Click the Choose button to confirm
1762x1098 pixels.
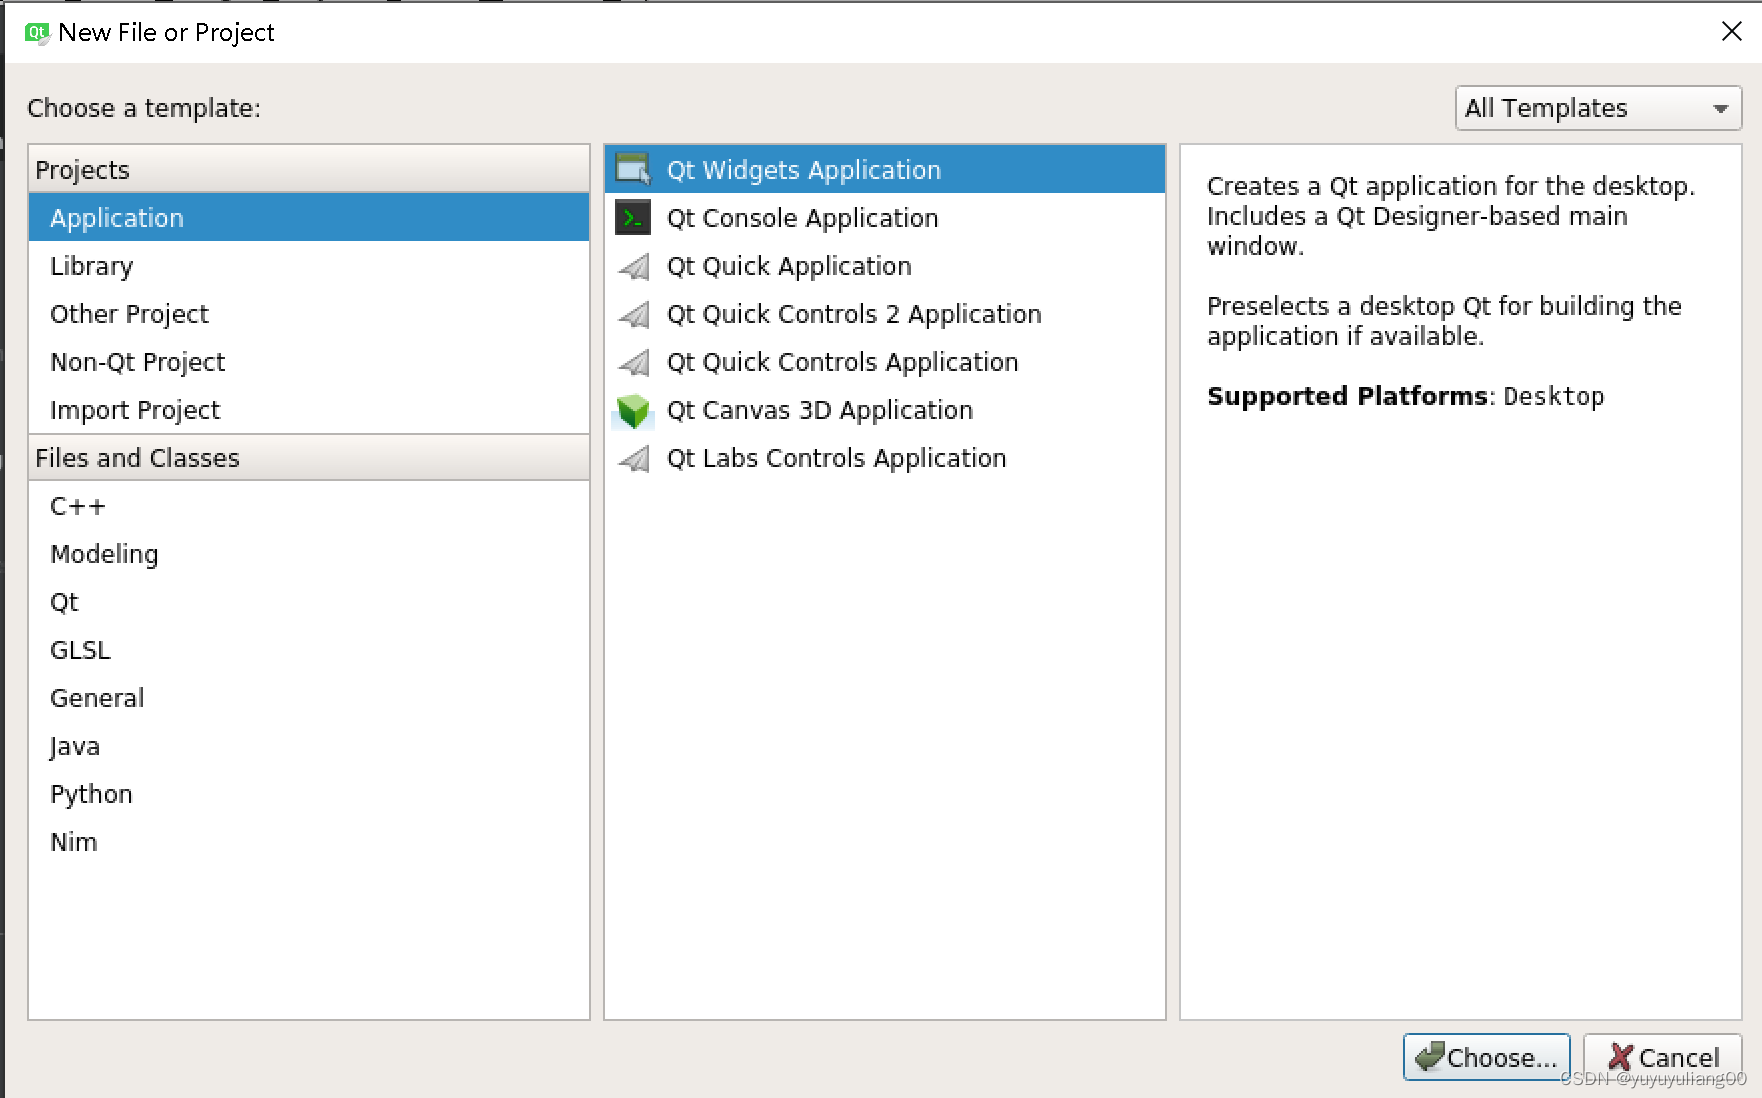coord(1487,1057)
